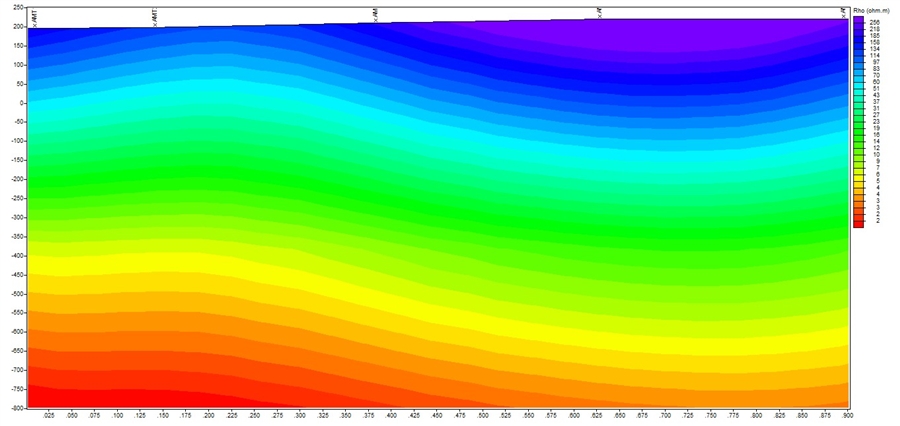Click the 218 value in the resistivity legend
The height and width of the screenshot is (426, 900).
[x=875, y=29]
